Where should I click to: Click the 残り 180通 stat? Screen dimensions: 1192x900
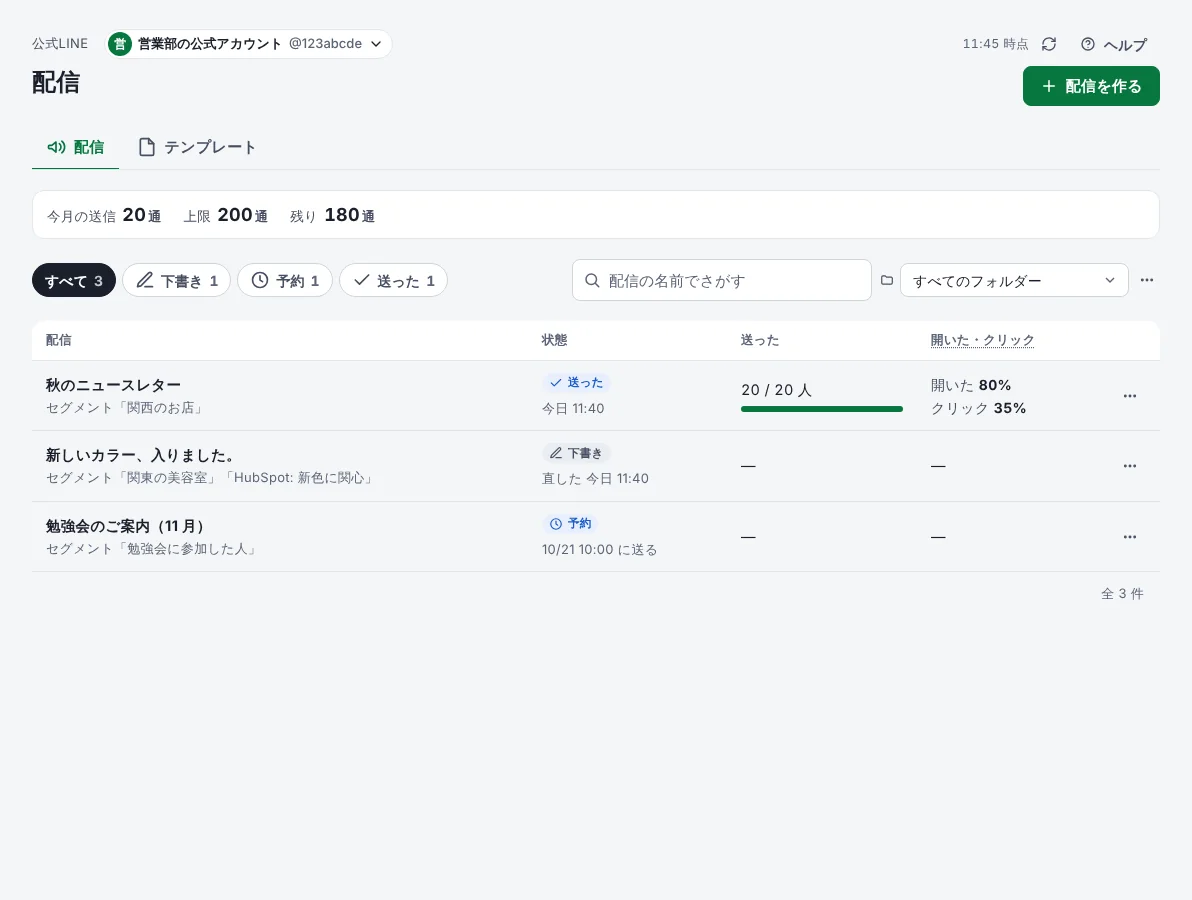tap(332, 215)
